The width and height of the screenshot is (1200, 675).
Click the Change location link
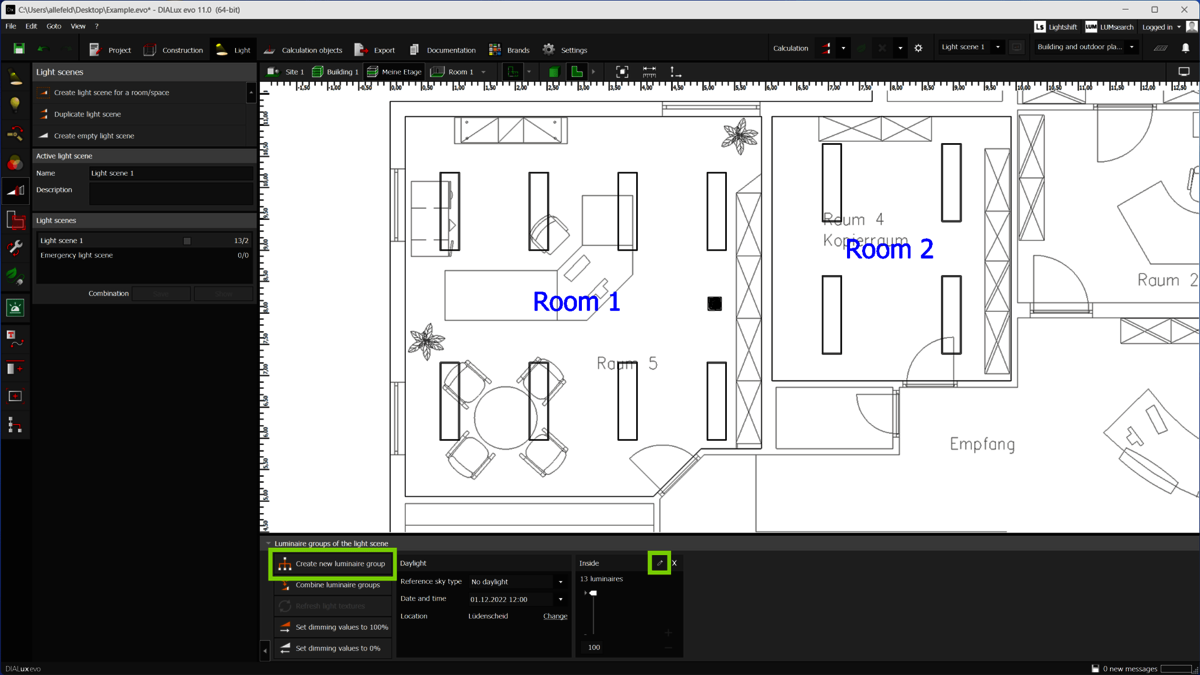[555, 617]
